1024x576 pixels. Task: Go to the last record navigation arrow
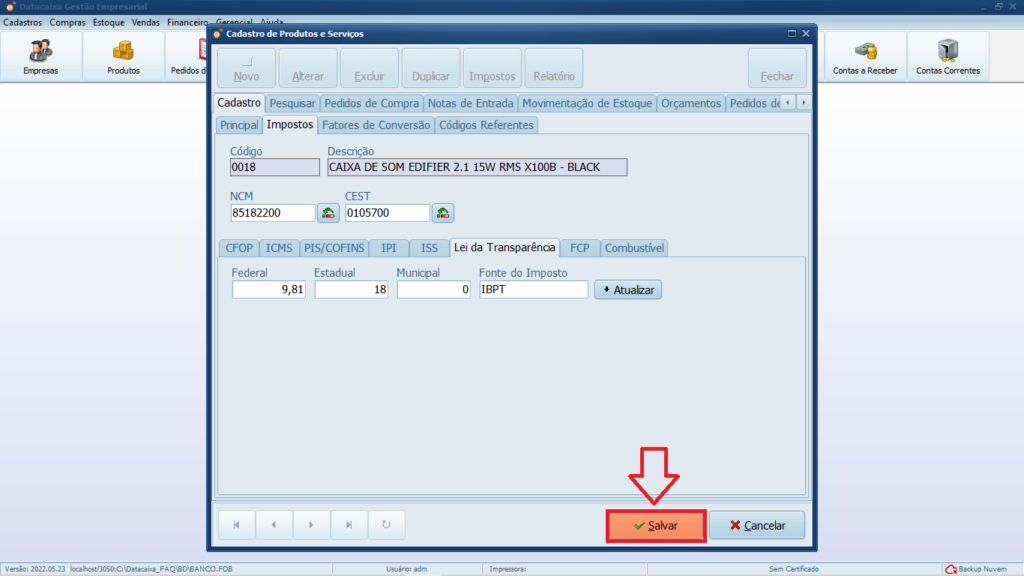point(349,525)
